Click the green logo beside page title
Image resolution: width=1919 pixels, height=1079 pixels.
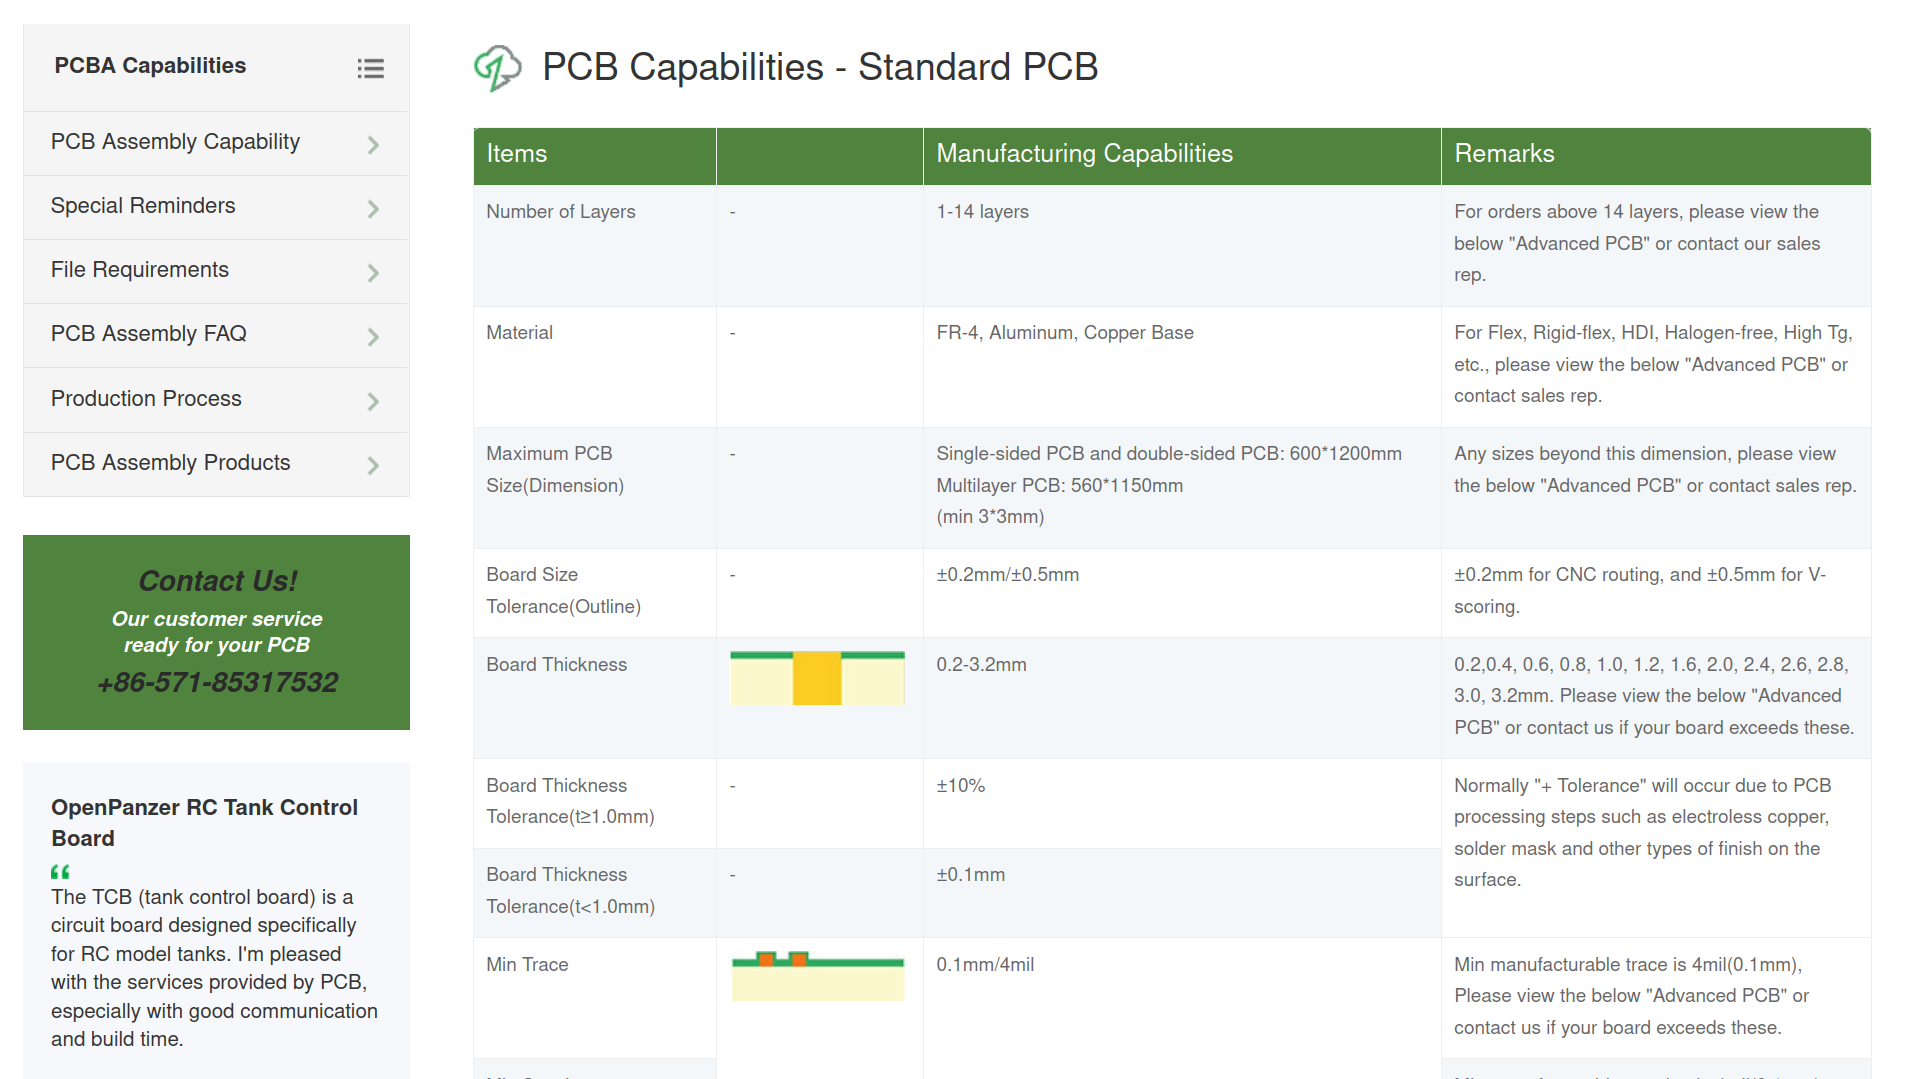(x=497, y=68)
